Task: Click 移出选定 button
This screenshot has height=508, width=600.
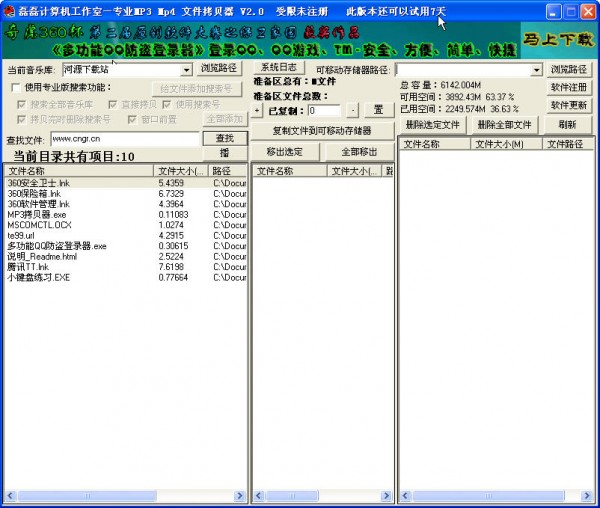Action: (285, 152)
